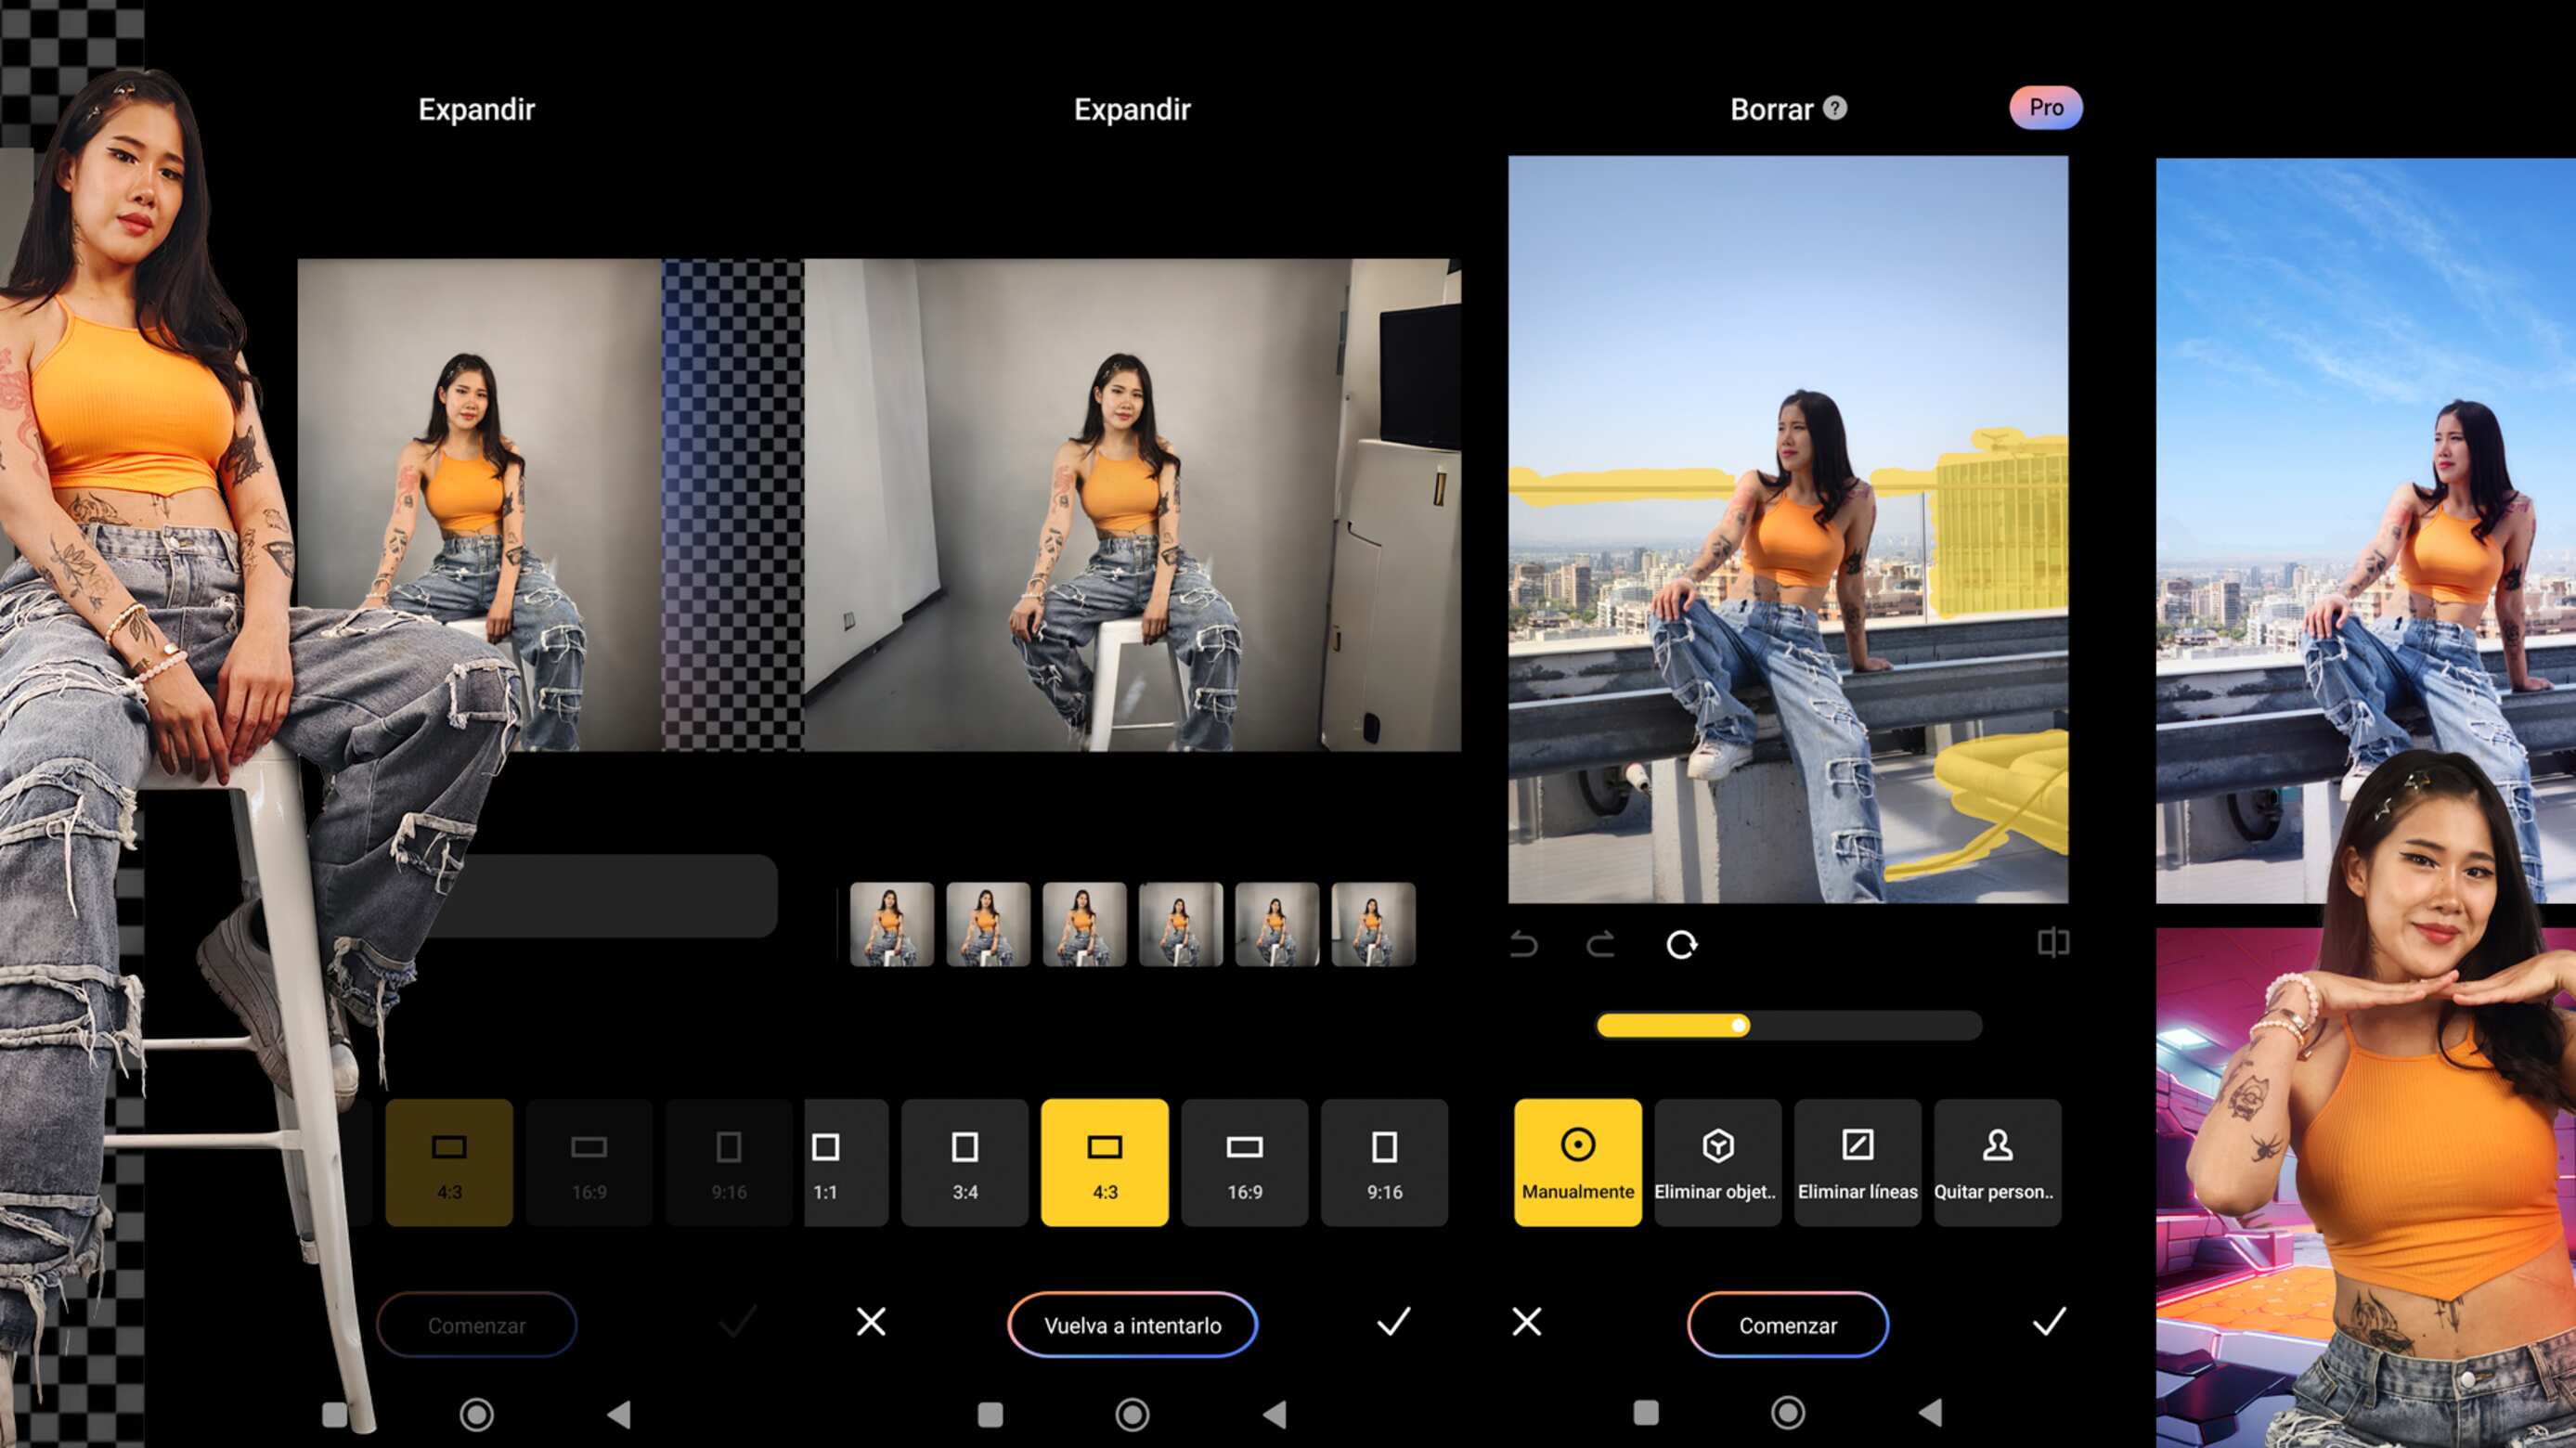2576x1448 pixels.
Task: Cancel the Expandir edit with the X
Action: coord(871,1322)
